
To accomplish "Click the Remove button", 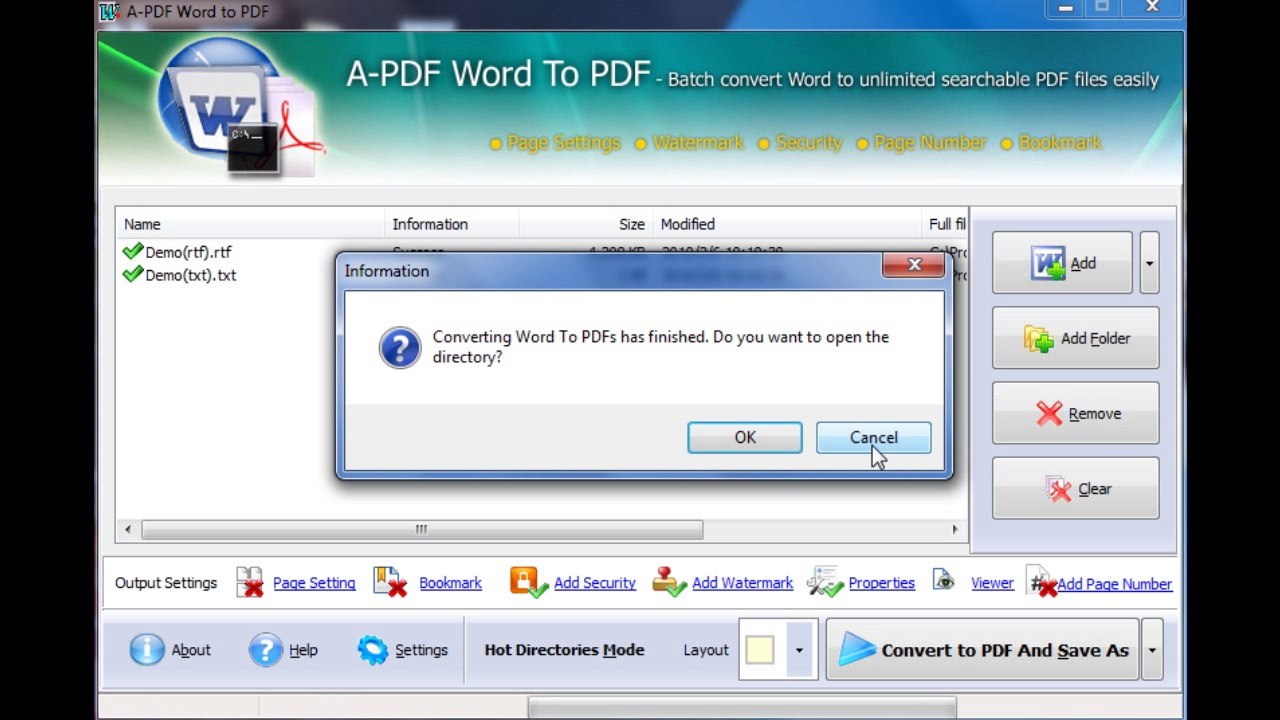I will [1076, 413].
